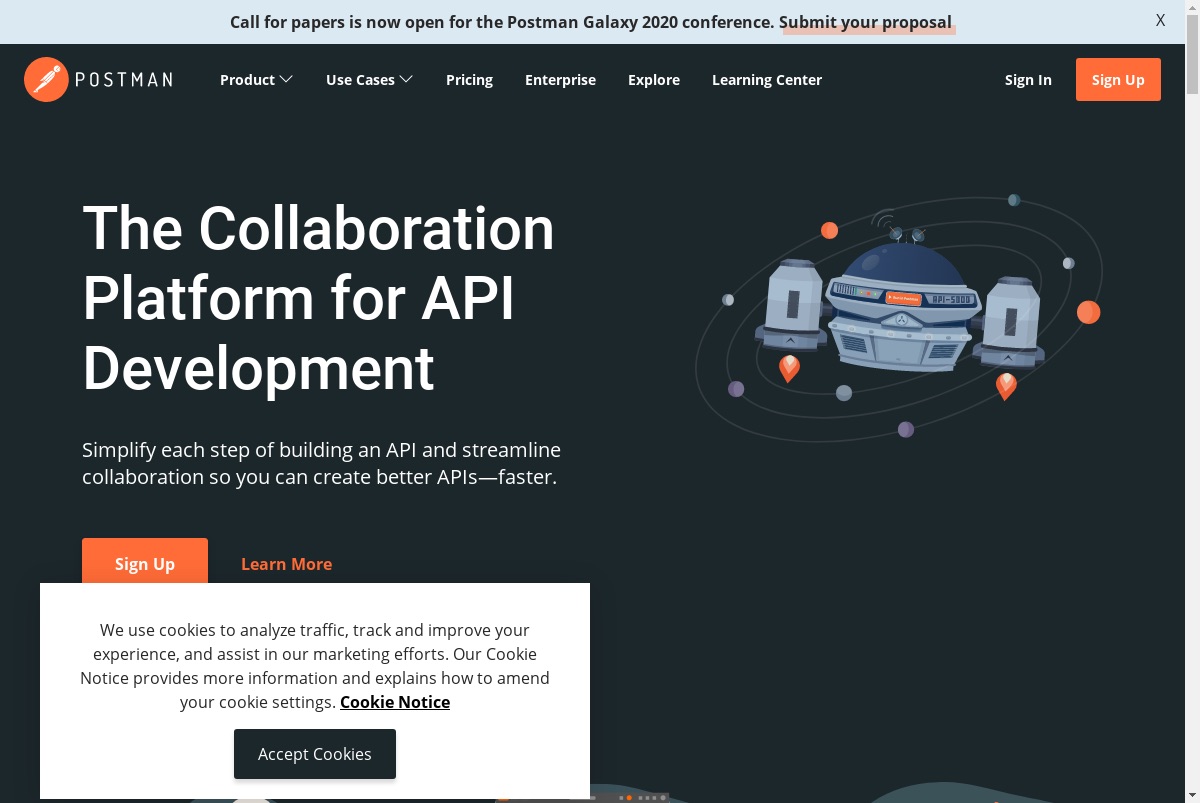The image size is (1200, 803).
Task: Go to the Pricing page
Action: click(469, 80)
